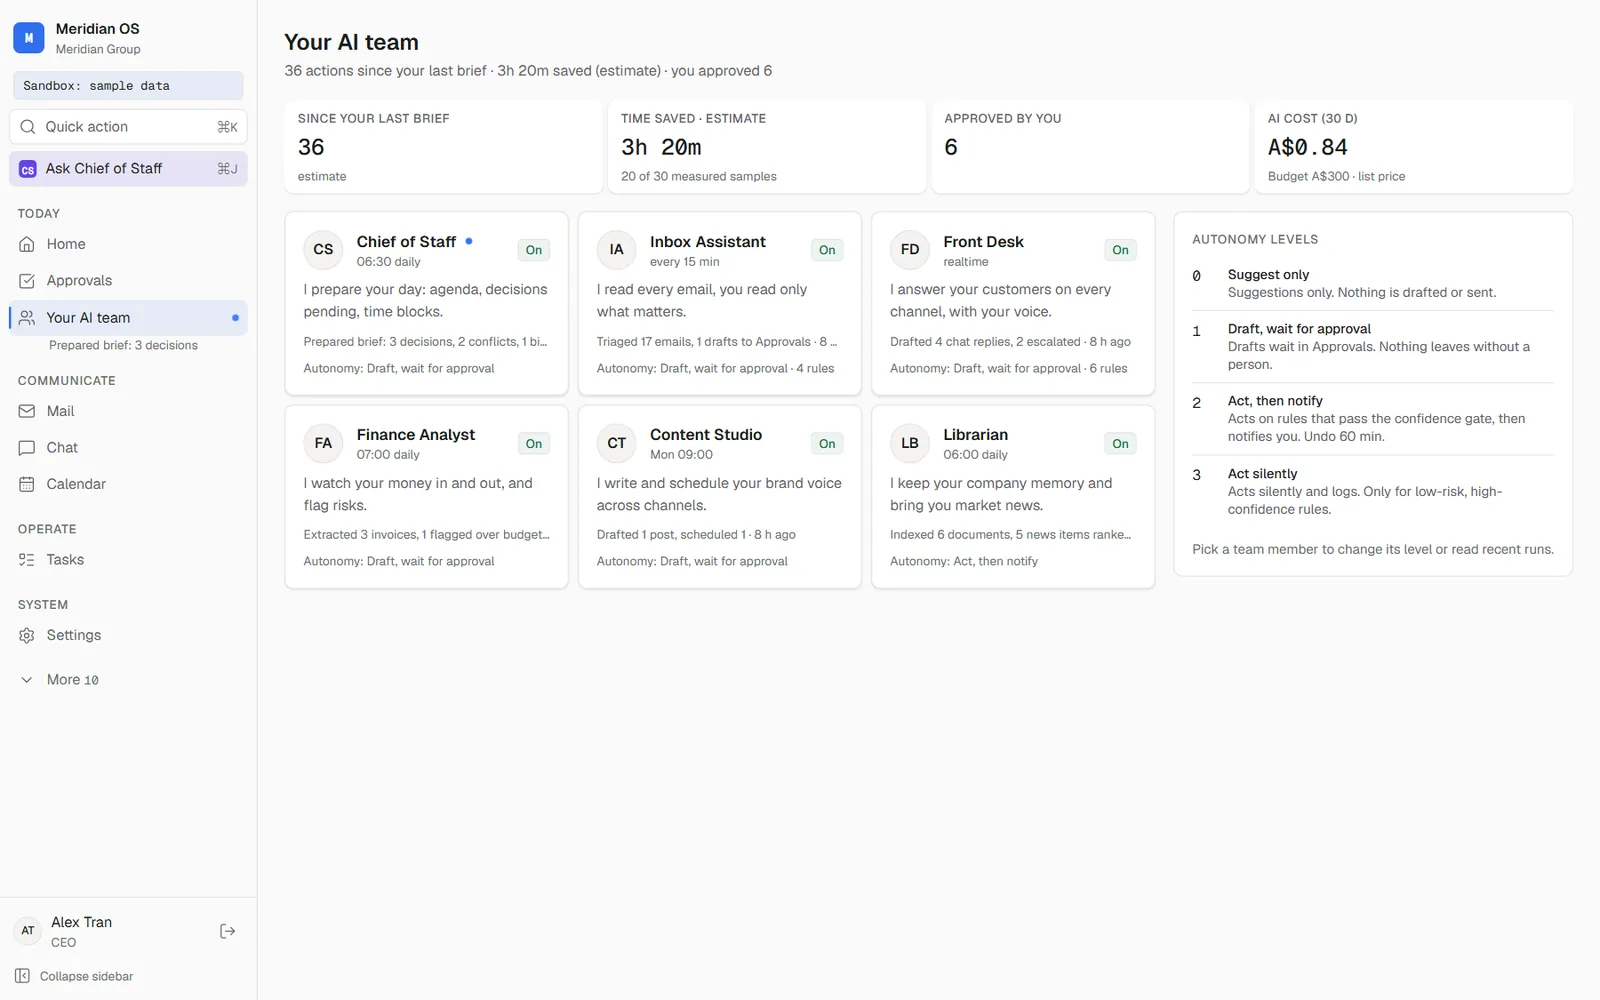This screenshot has height=1000, width=1600.
Task: Click the FA avatar on Finance Analyst card
Action: pos(323,443)
